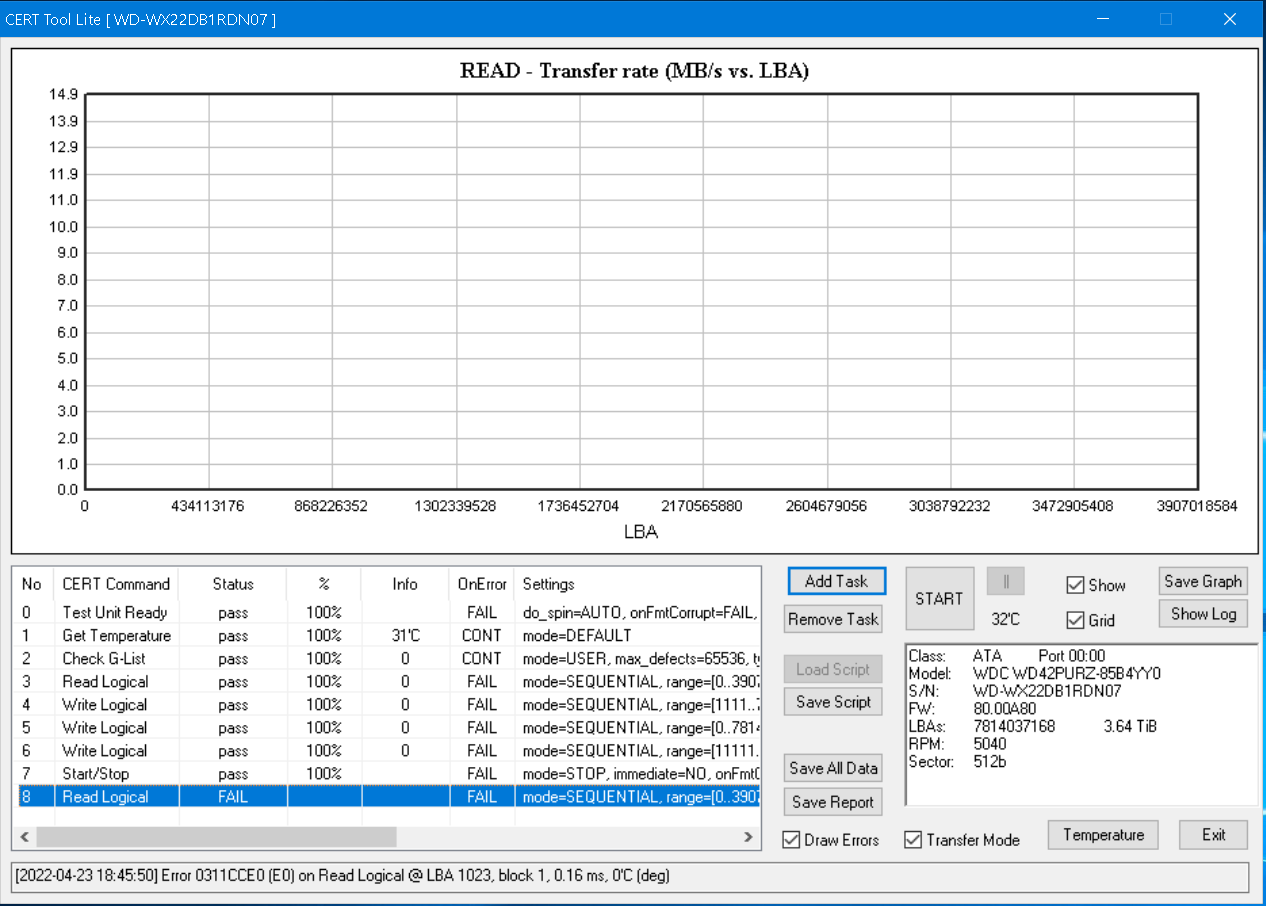Click Remove Task button
The height and width of the screenshot is (906, 1266).
pos(833,619)
